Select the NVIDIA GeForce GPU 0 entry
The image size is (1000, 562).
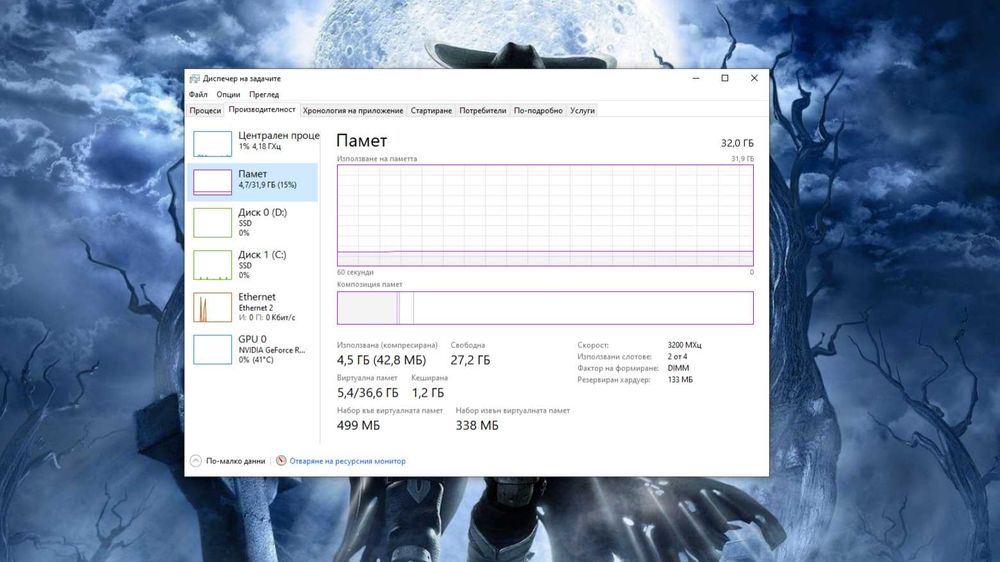click(253, 350)
